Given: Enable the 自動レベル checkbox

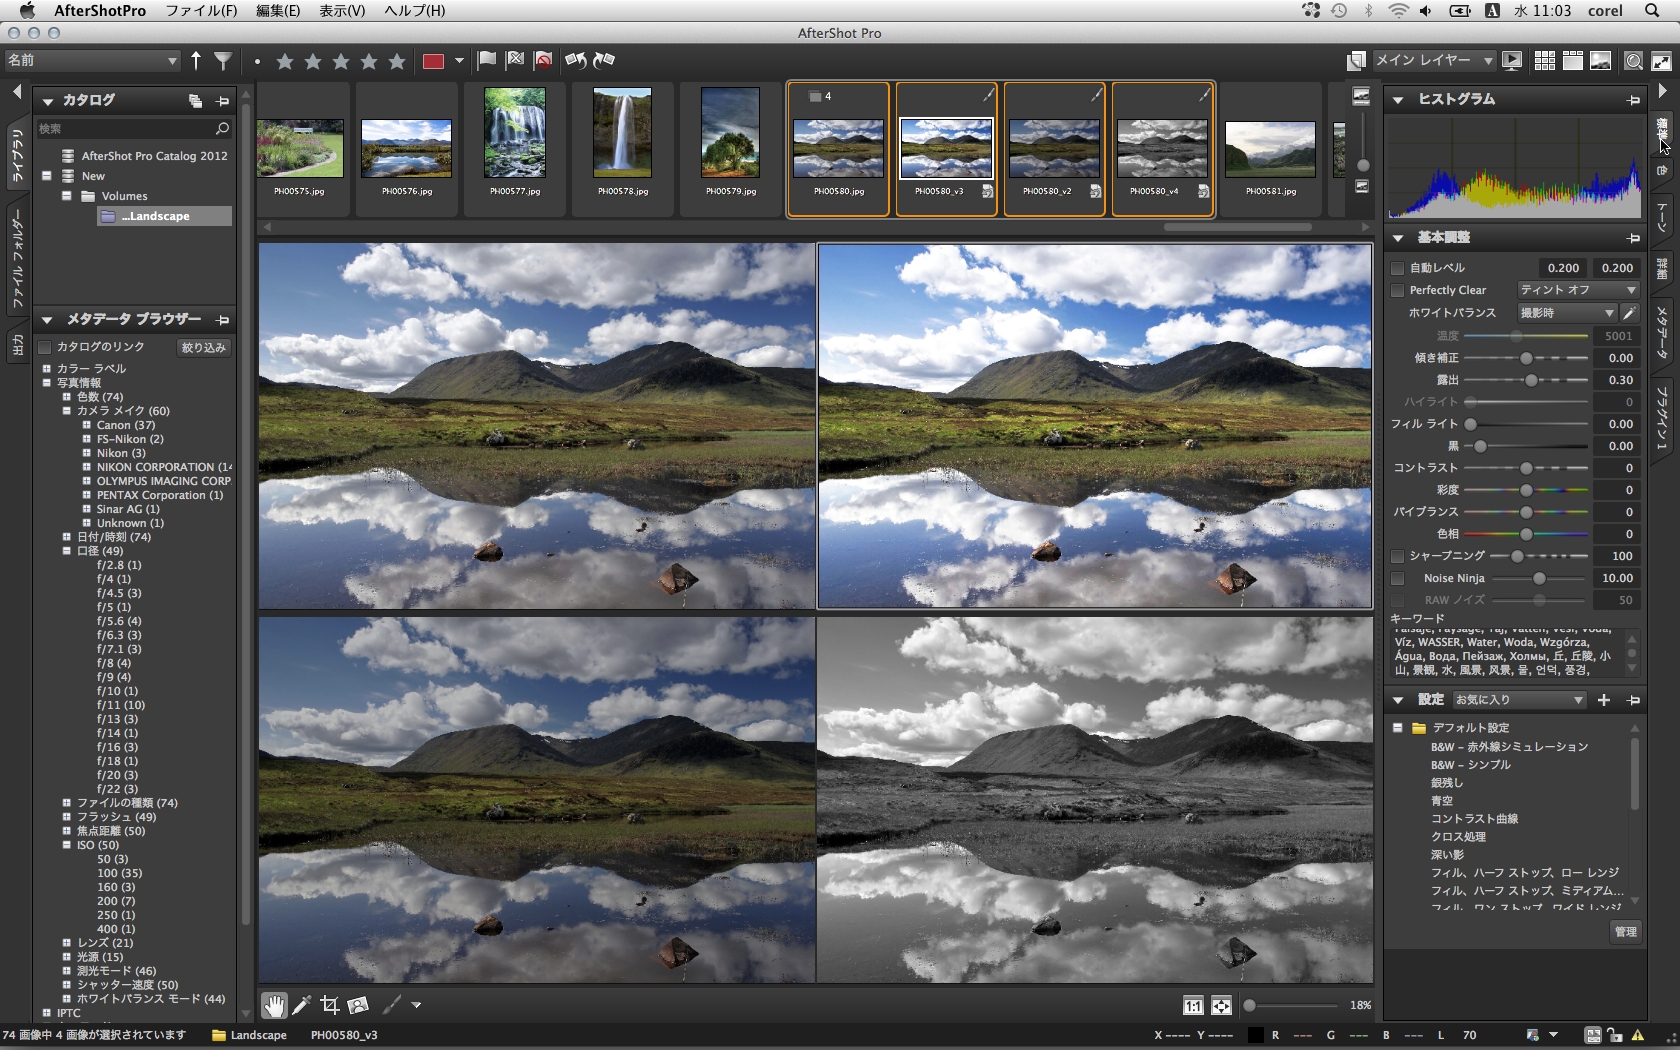Looking at the screenshot, I should click(1398, 268).
